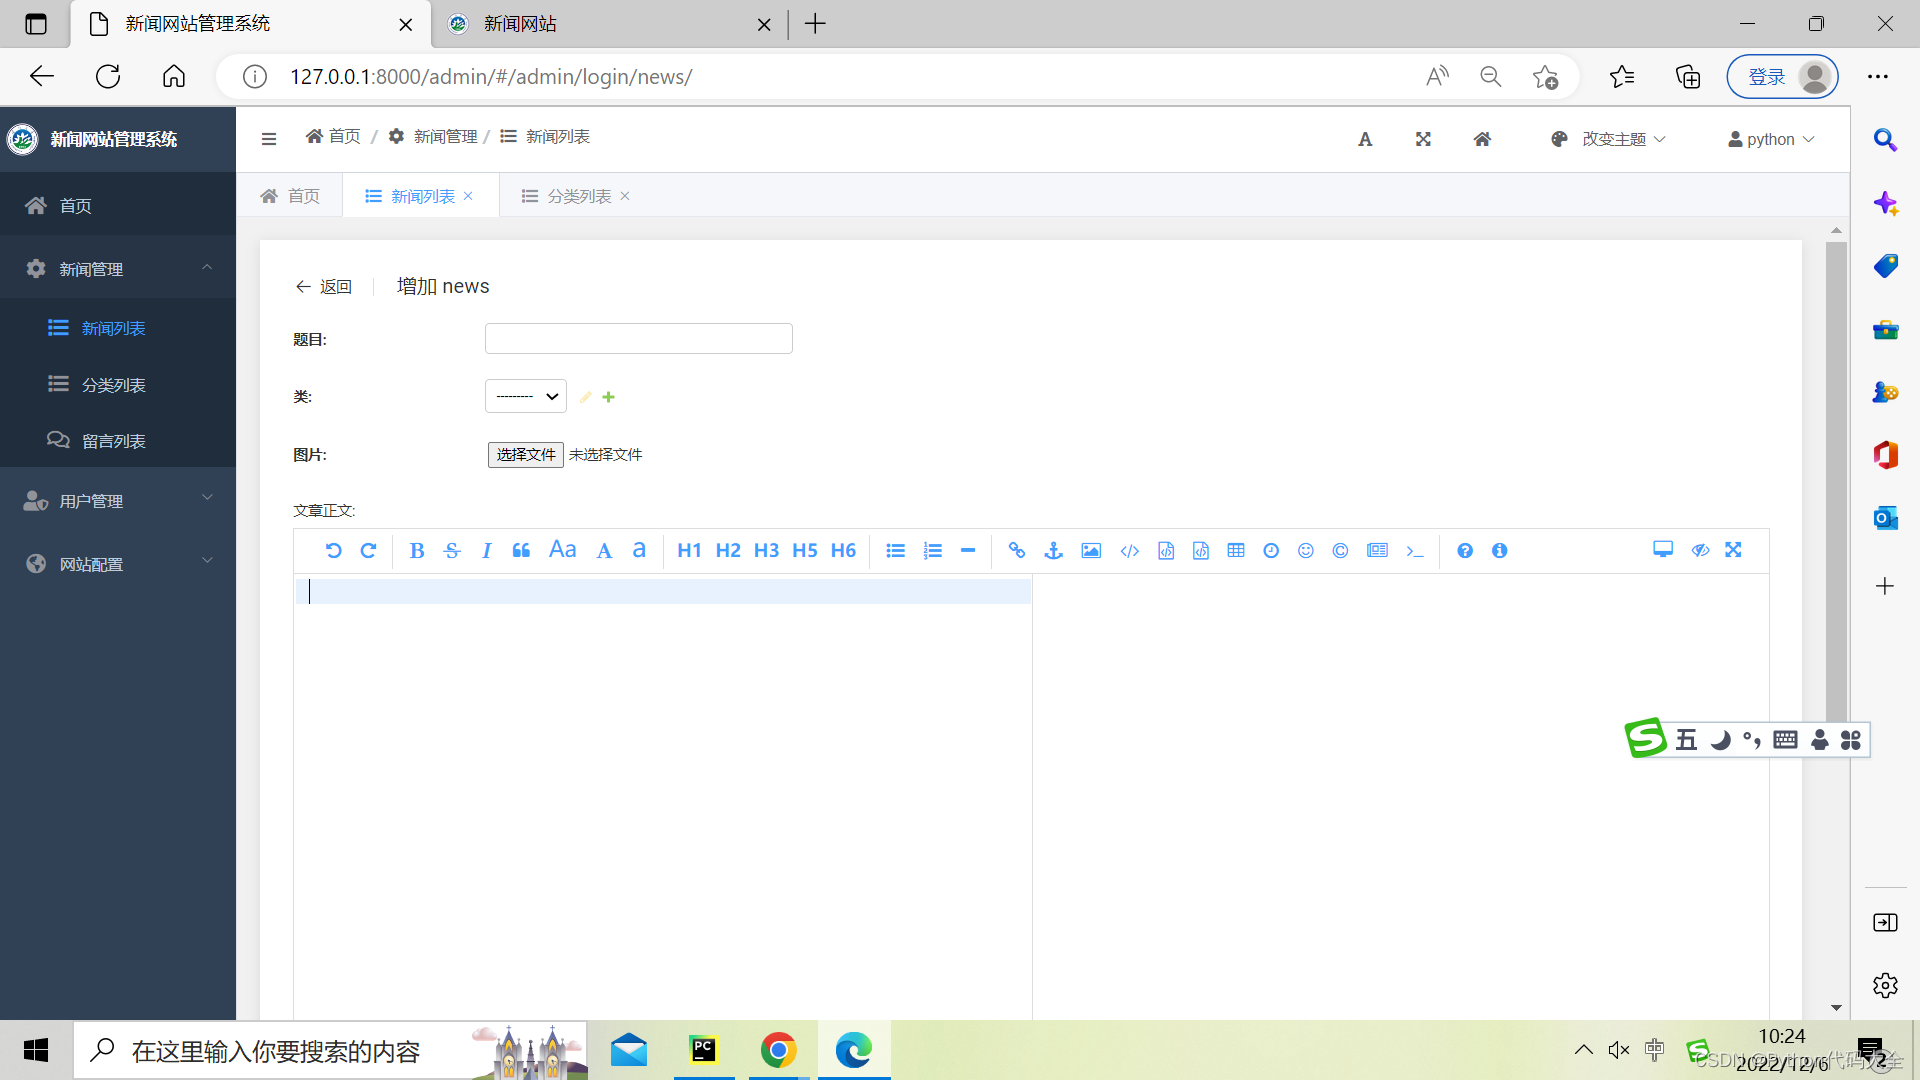Image resolution: width=1920 pixels, height=1080 pixels.
Task: Open 新闻列表 in sidebar
Action: (x=118, y=328)
